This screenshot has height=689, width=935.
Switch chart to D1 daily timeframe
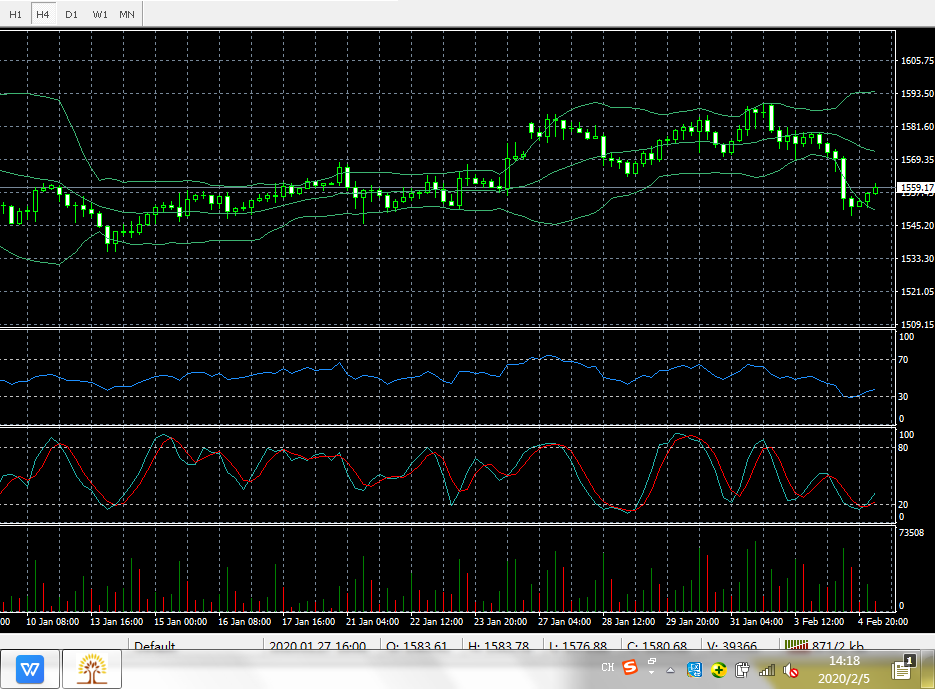(x=71, y=14)
